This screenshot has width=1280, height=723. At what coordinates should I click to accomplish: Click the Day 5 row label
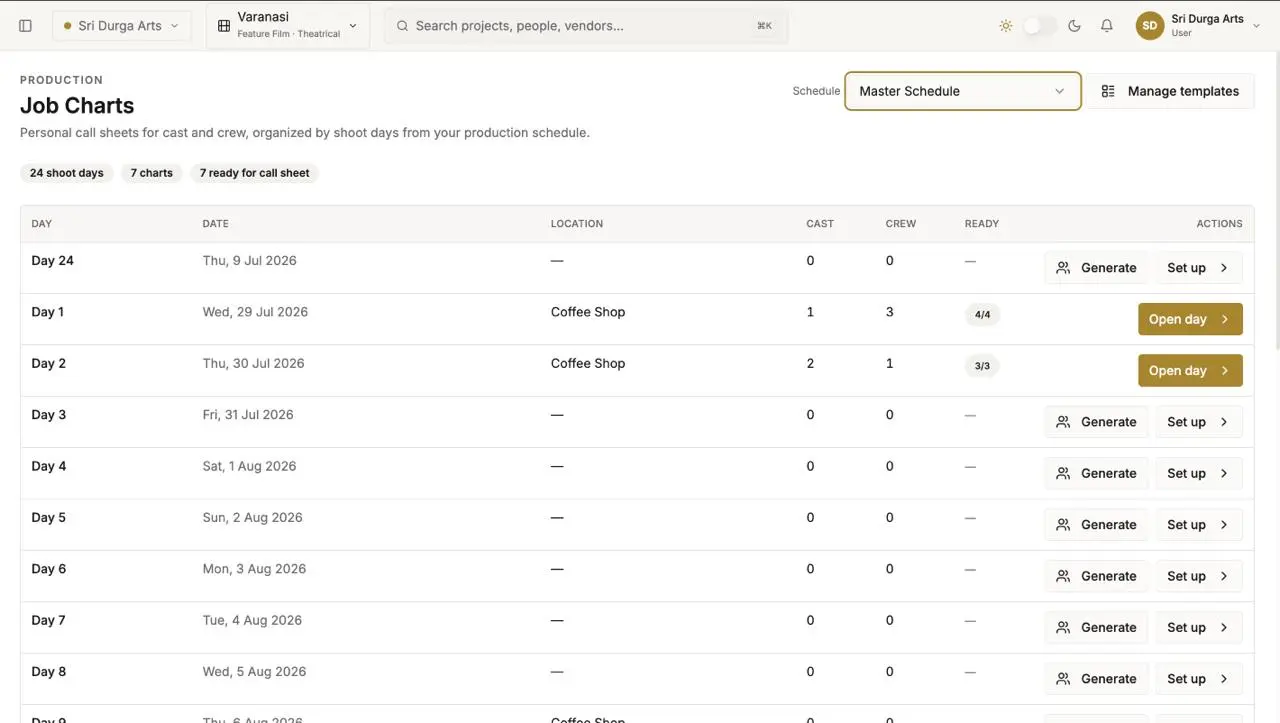[48, 518]
